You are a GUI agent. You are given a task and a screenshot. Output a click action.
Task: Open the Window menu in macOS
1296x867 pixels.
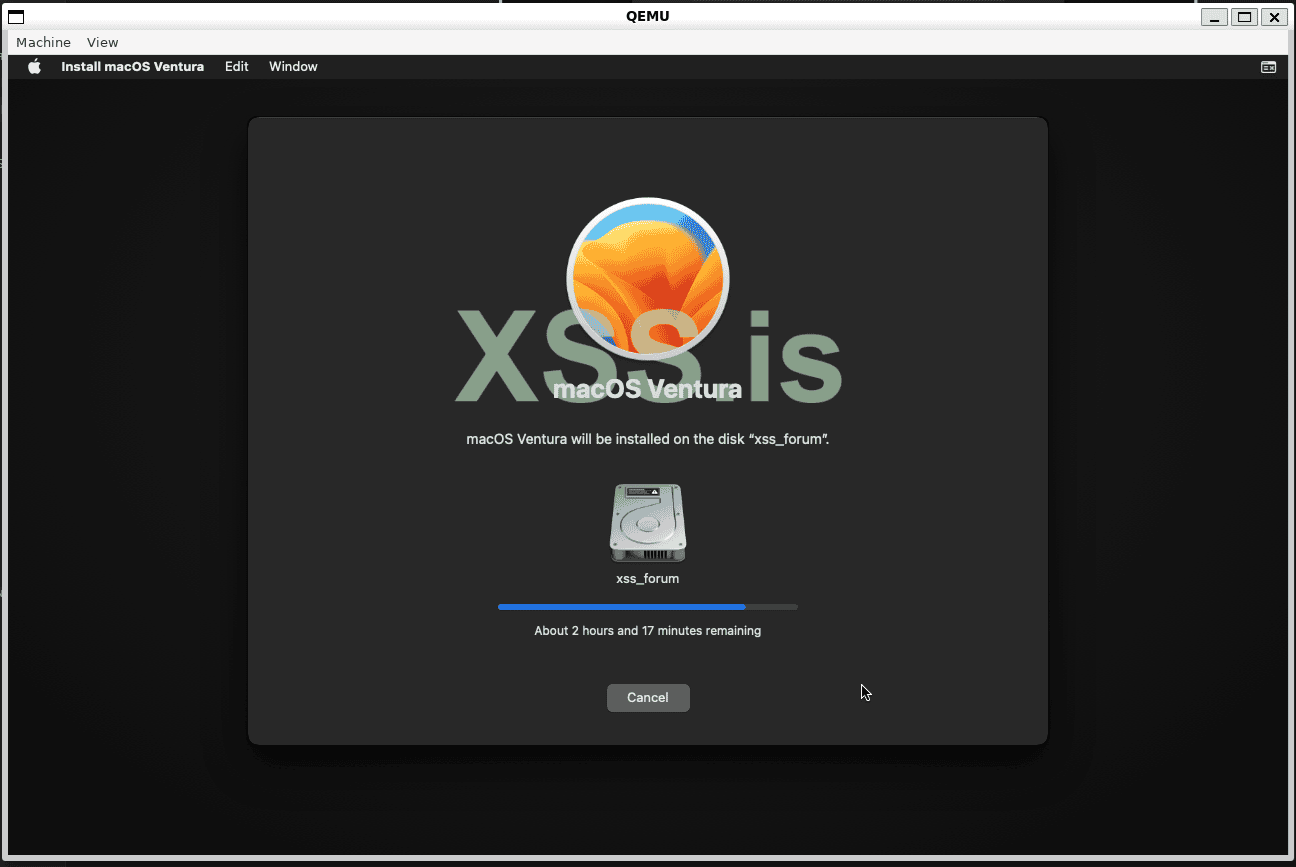[293, 67]
